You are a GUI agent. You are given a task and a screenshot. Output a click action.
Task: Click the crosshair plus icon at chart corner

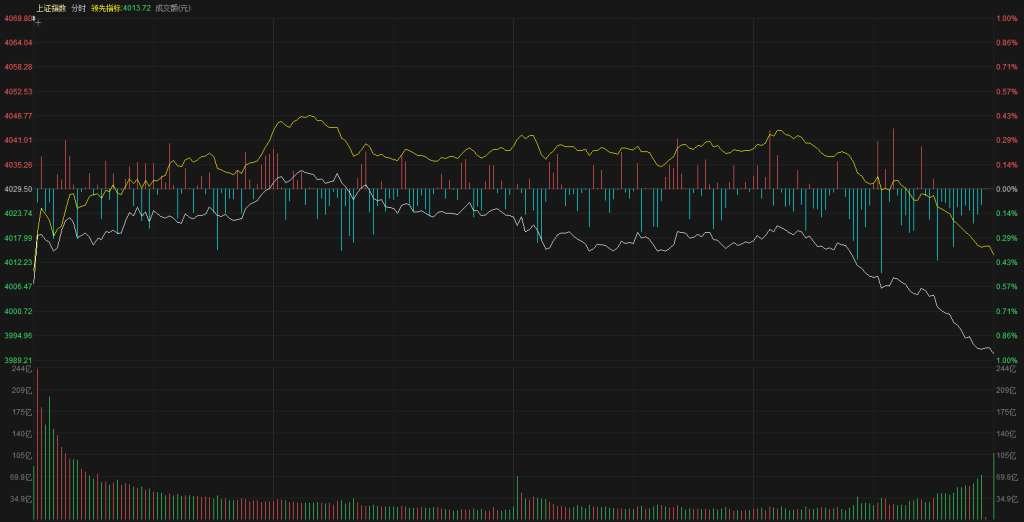pyautogui.click(x=38, y=19)
